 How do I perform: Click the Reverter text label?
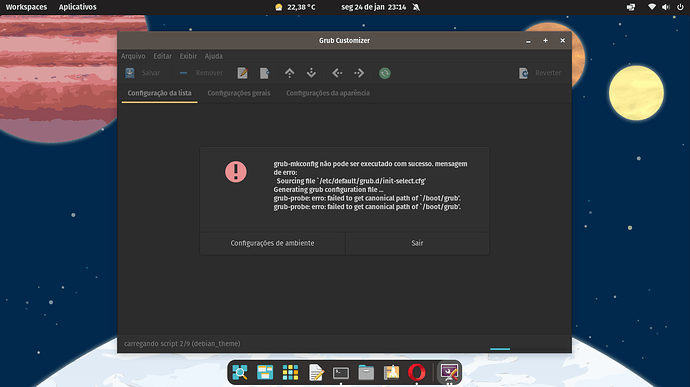(x=548, y=73)
